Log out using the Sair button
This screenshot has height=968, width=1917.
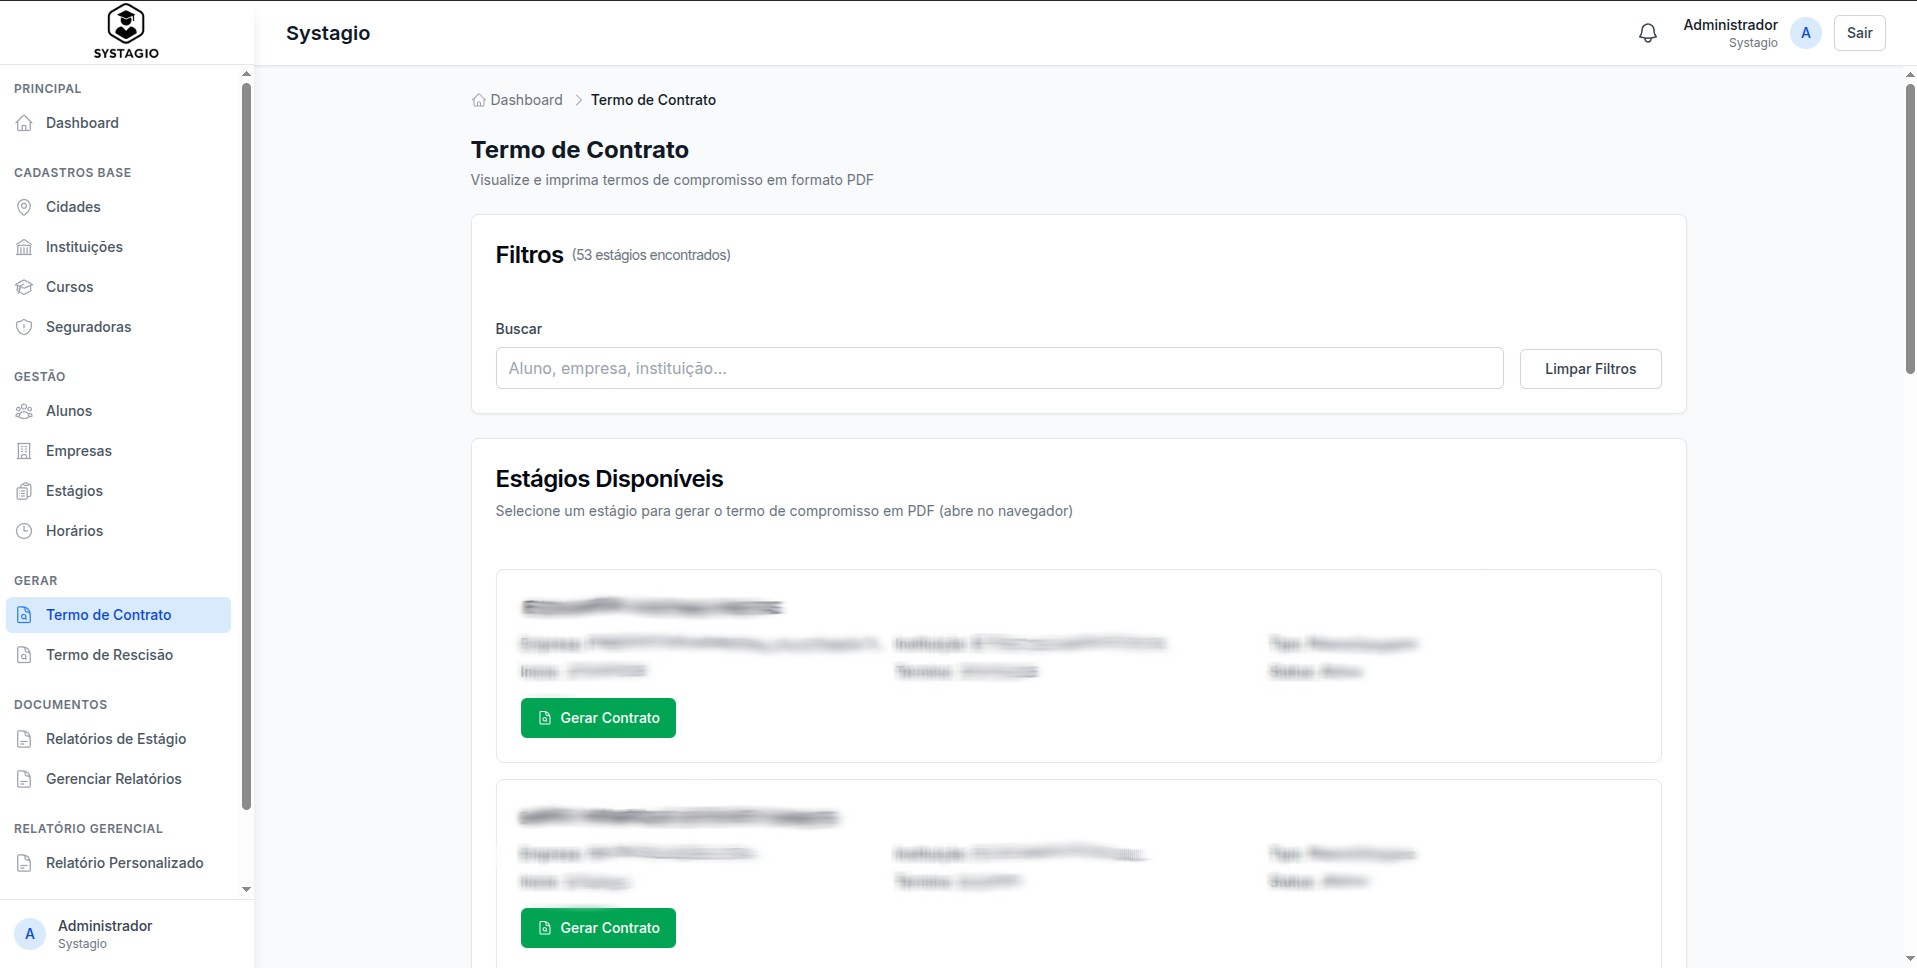coord(1859,33)
